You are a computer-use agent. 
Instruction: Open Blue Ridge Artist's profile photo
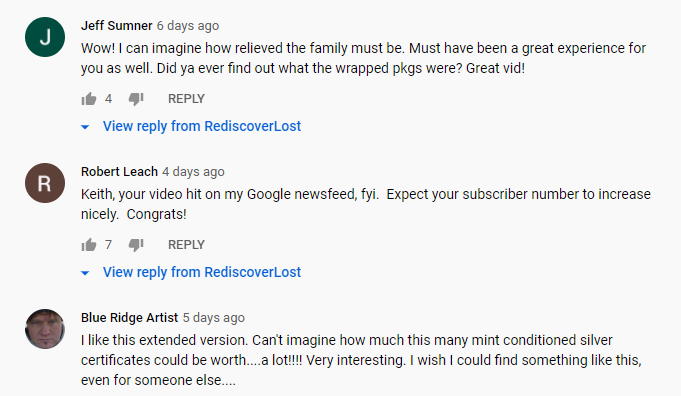coord(45,329)
